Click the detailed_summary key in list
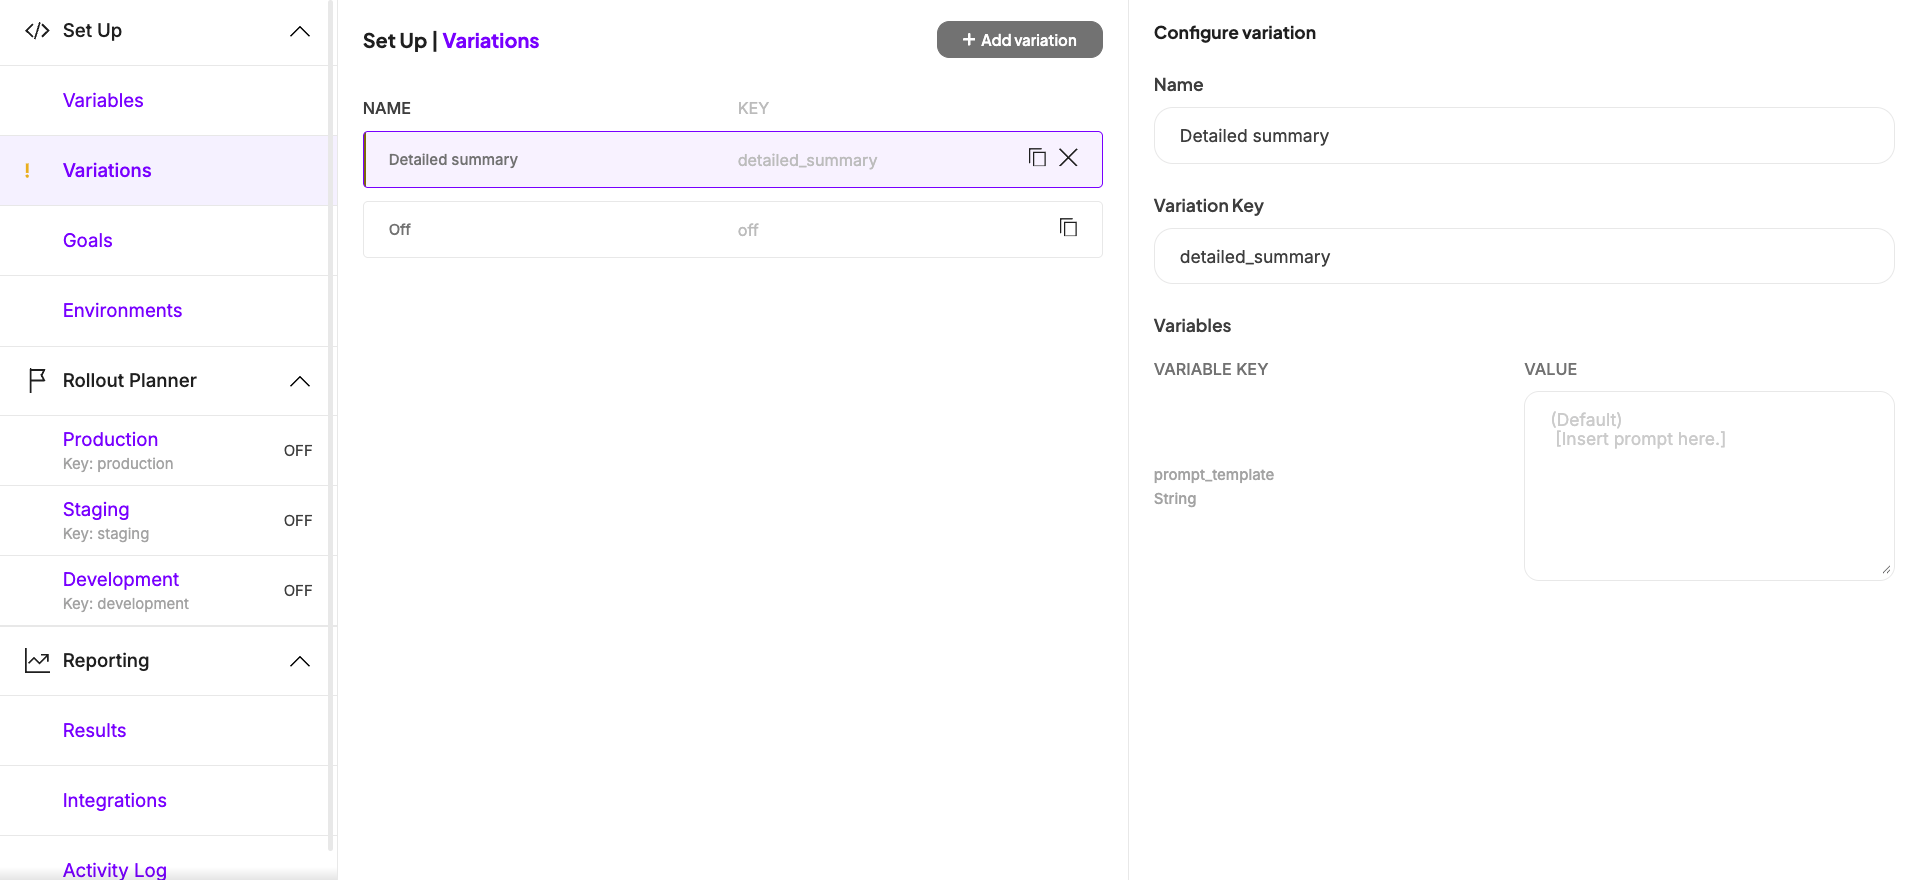This screenshot has height=880, width=1920. click(x=807, y=160)
